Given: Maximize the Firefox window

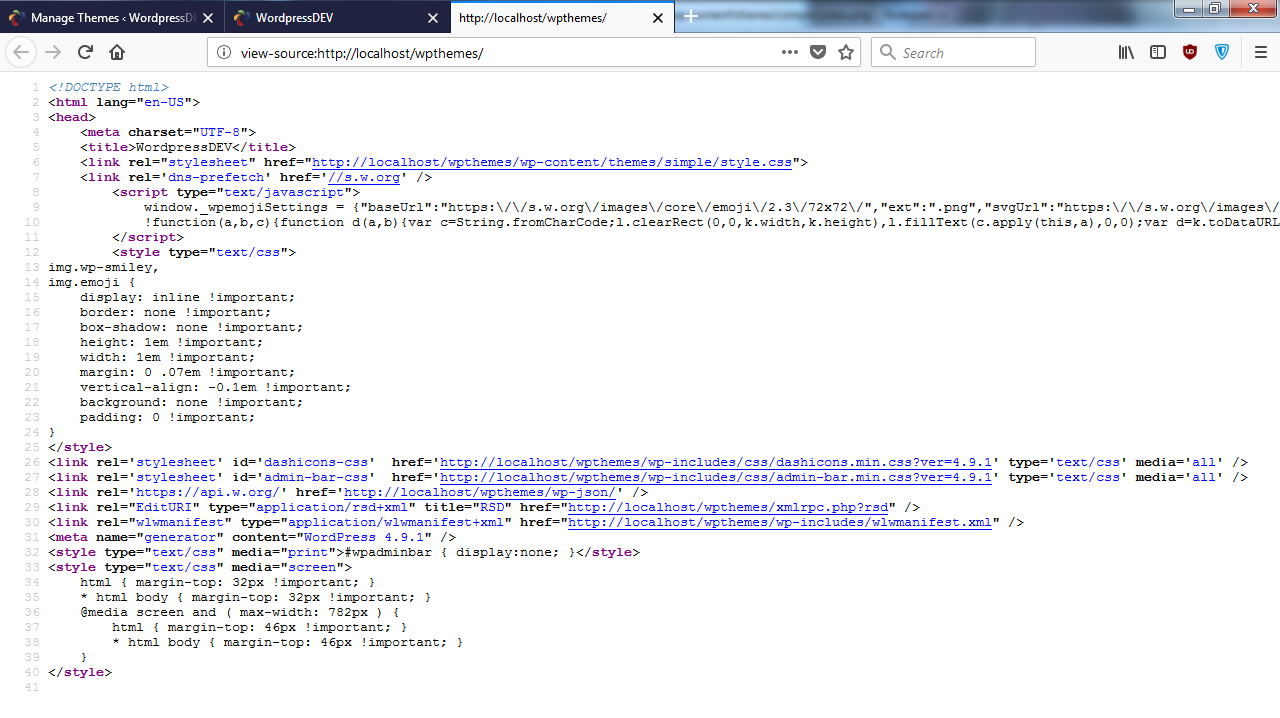Looking at the screenshot, I should pyautogui.click(x=1215, y=8).
